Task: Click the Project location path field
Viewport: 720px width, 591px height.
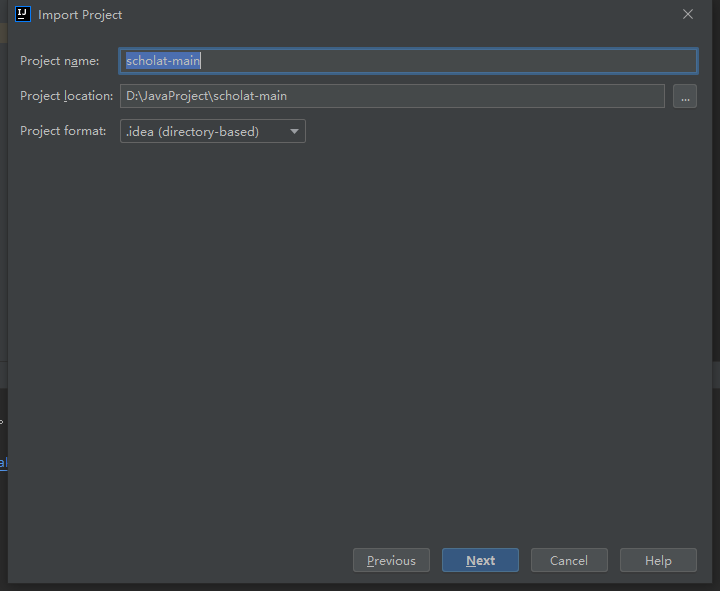Action: click(392, 96)
